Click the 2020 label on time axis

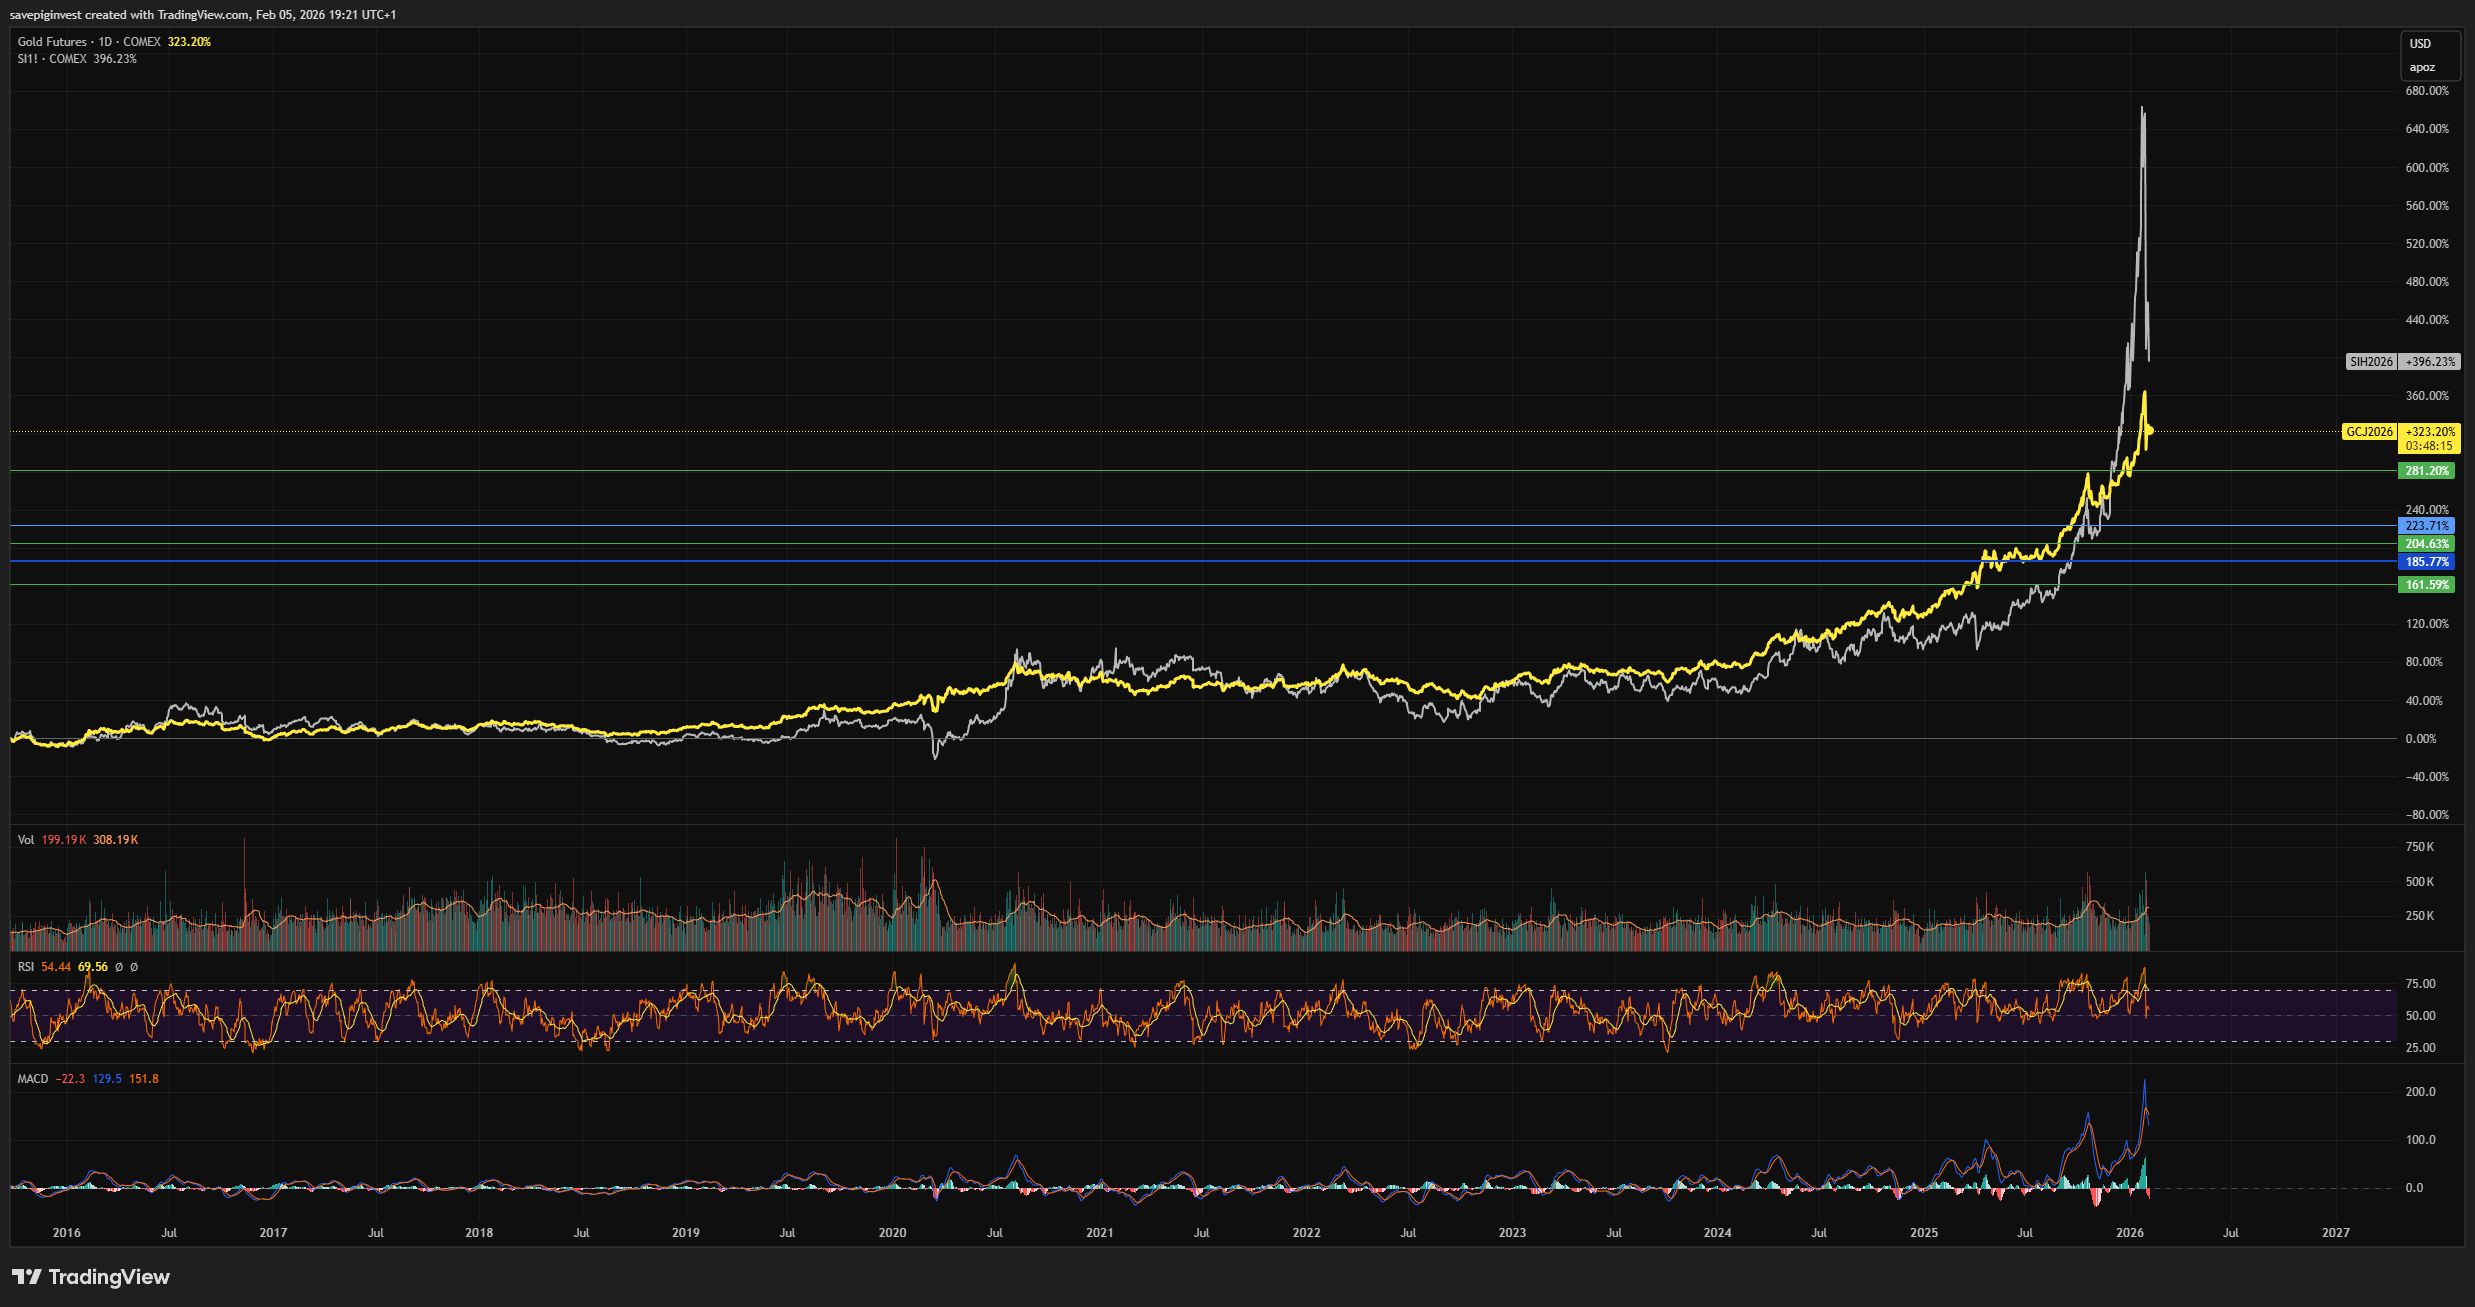[x=892, y=1233]
